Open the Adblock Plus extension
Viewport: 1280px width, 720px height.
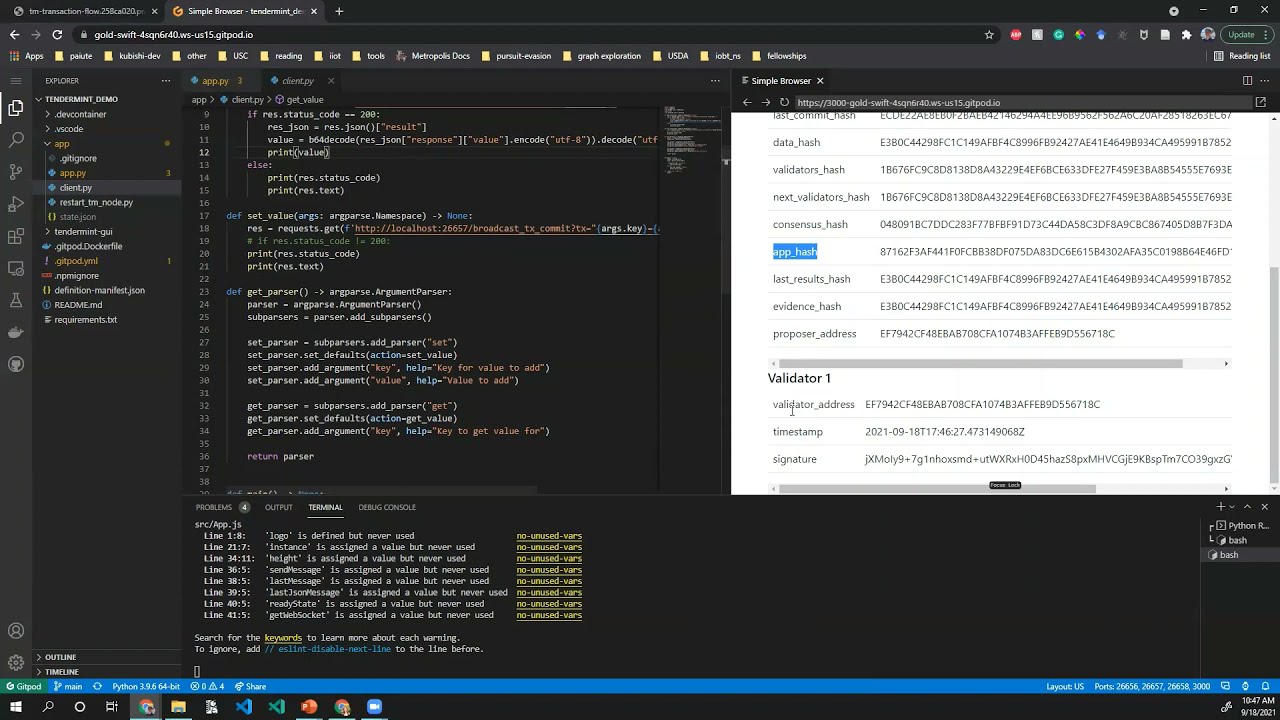pos(1016,34)
